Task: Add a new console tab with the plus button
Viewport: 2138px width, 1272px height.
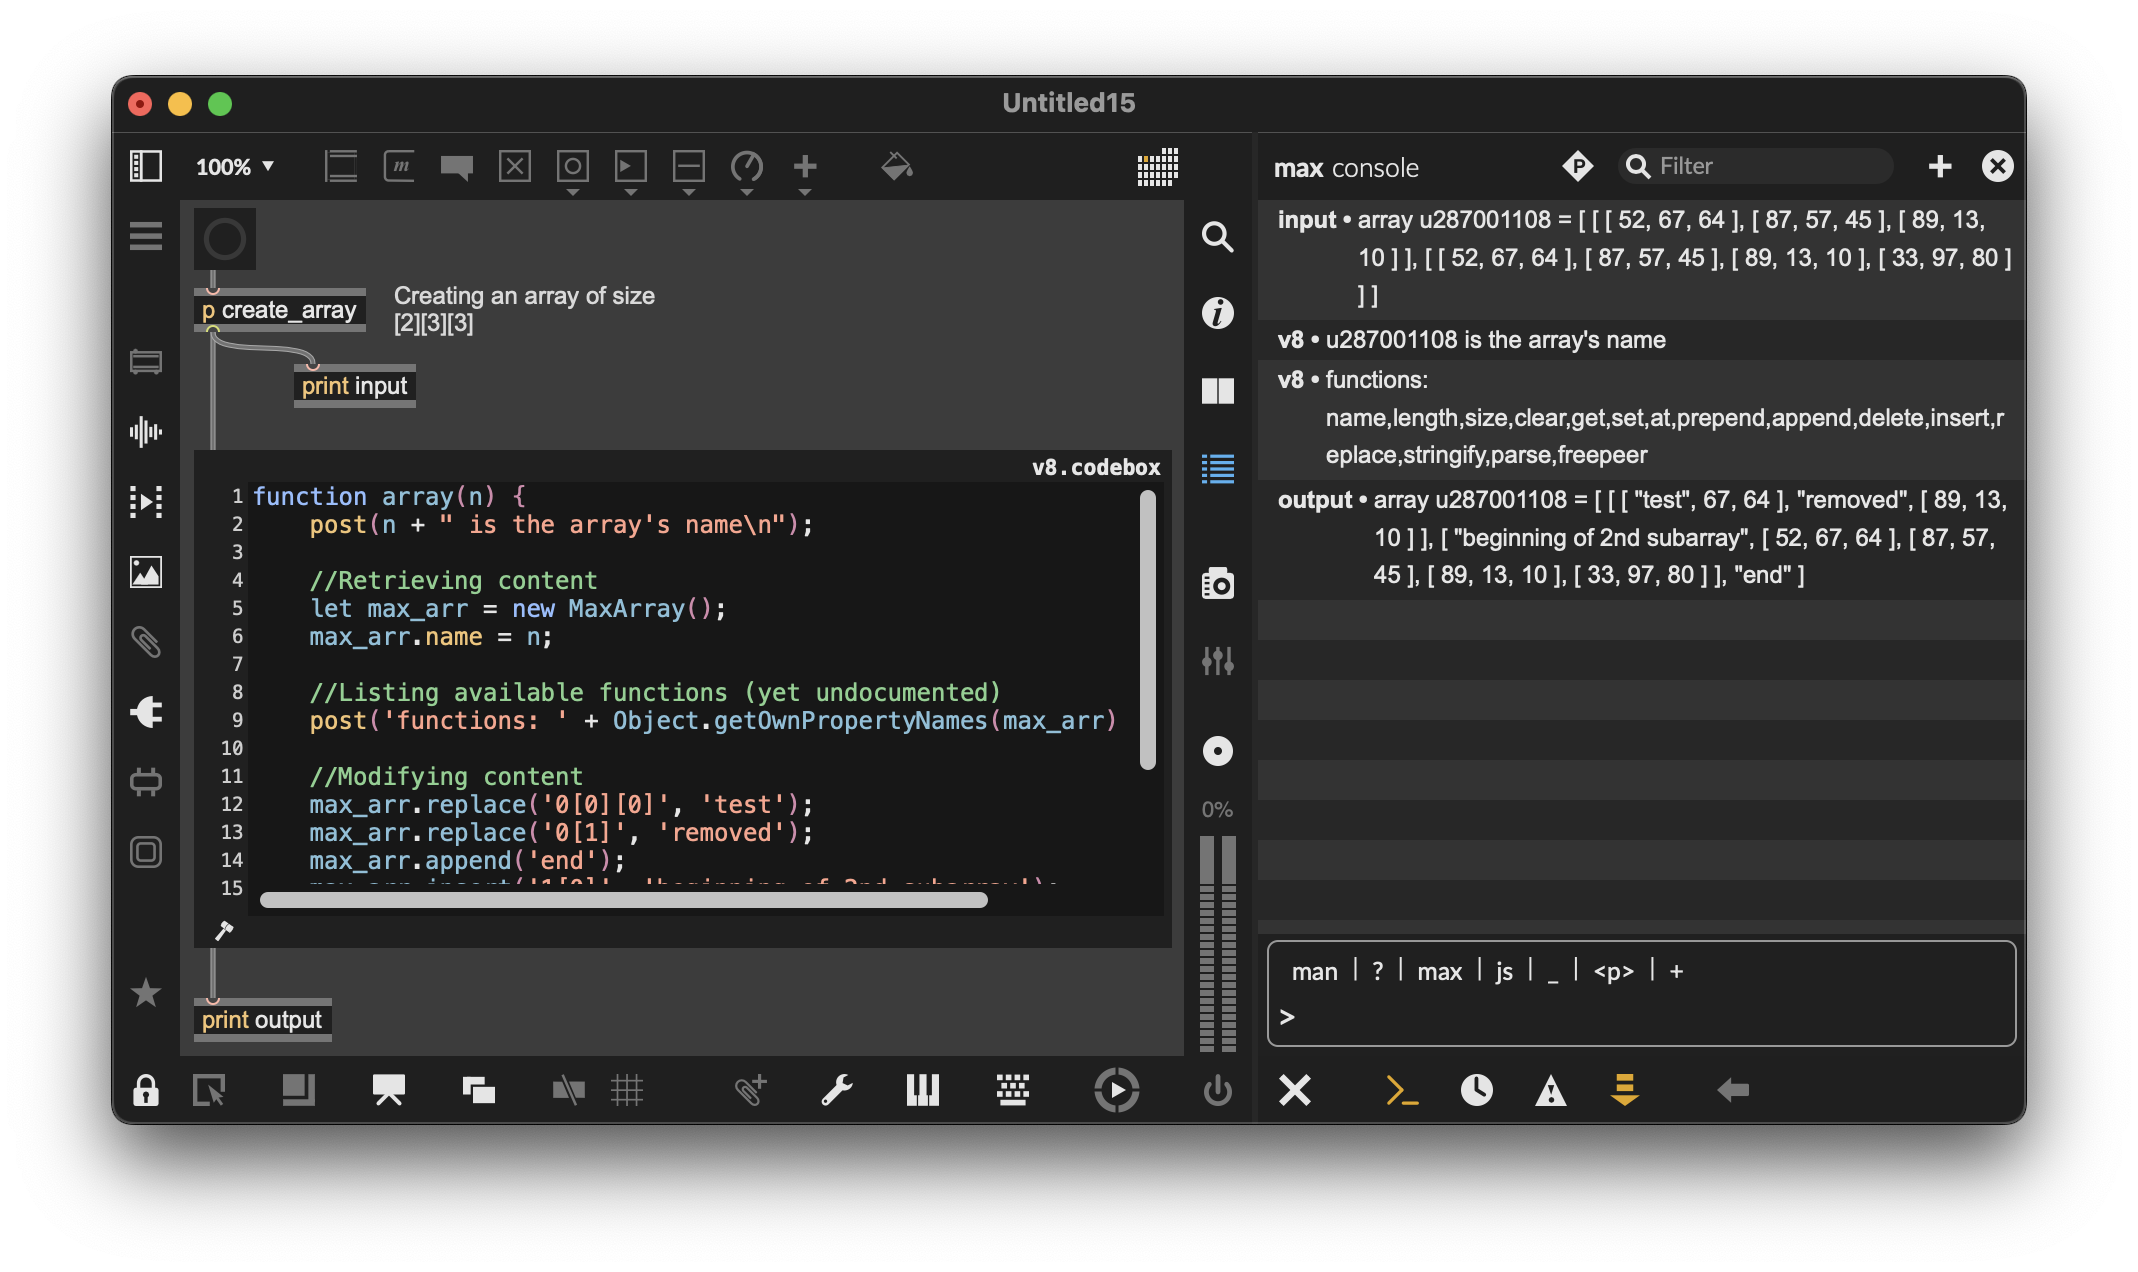Action: tap(1939, 166)
